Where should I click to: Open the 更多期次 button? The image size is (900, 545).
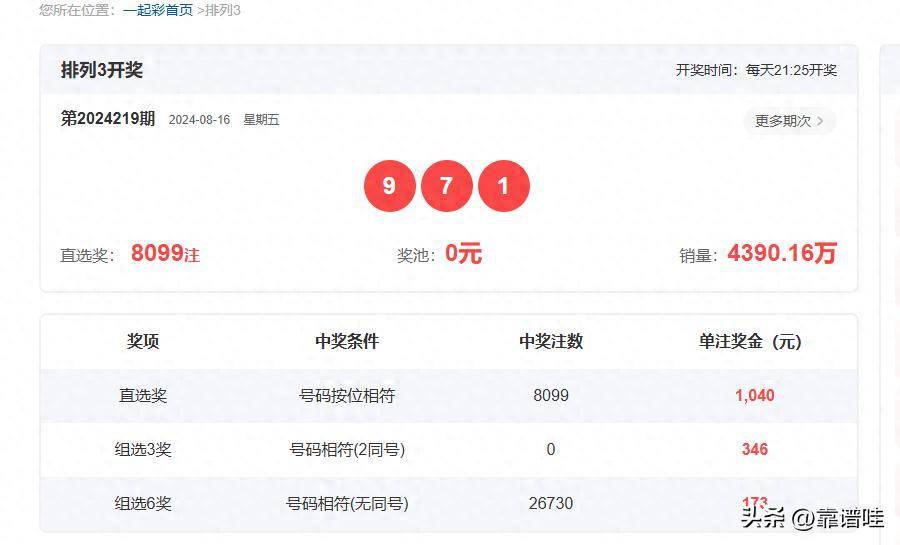[789, 121]
